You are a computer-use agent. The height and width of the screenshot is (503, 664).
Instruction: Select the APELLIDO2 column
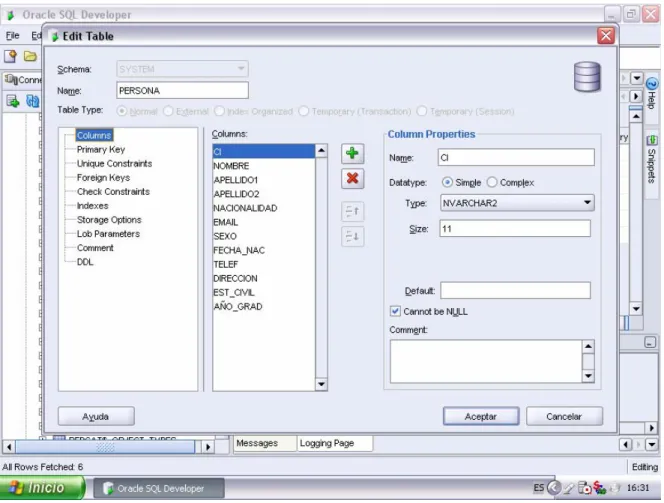coord(264,193)
